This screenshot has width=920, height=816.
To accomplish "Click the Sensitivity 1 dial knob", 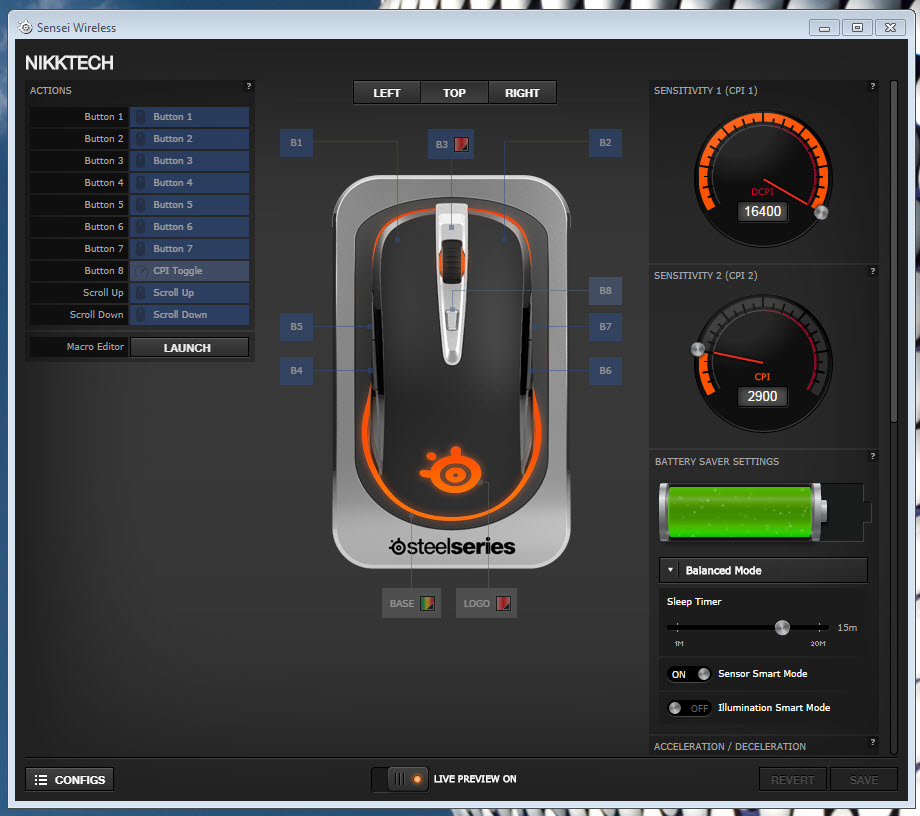I will 821,212.
